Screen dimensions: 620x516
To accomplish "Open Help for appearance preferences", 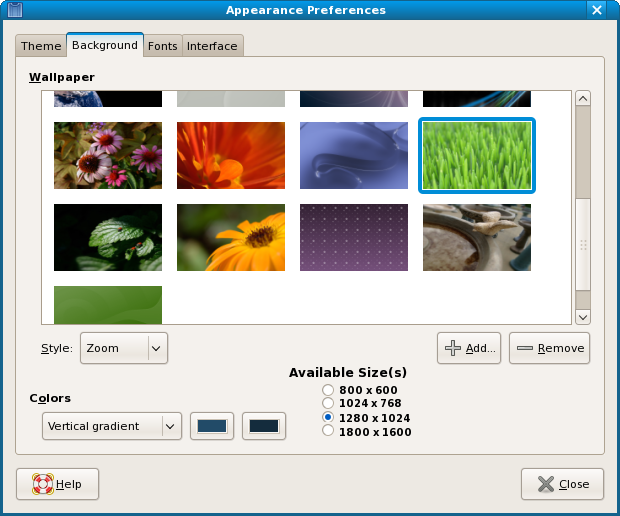I will pyautogui.click(x=57, y=484).
